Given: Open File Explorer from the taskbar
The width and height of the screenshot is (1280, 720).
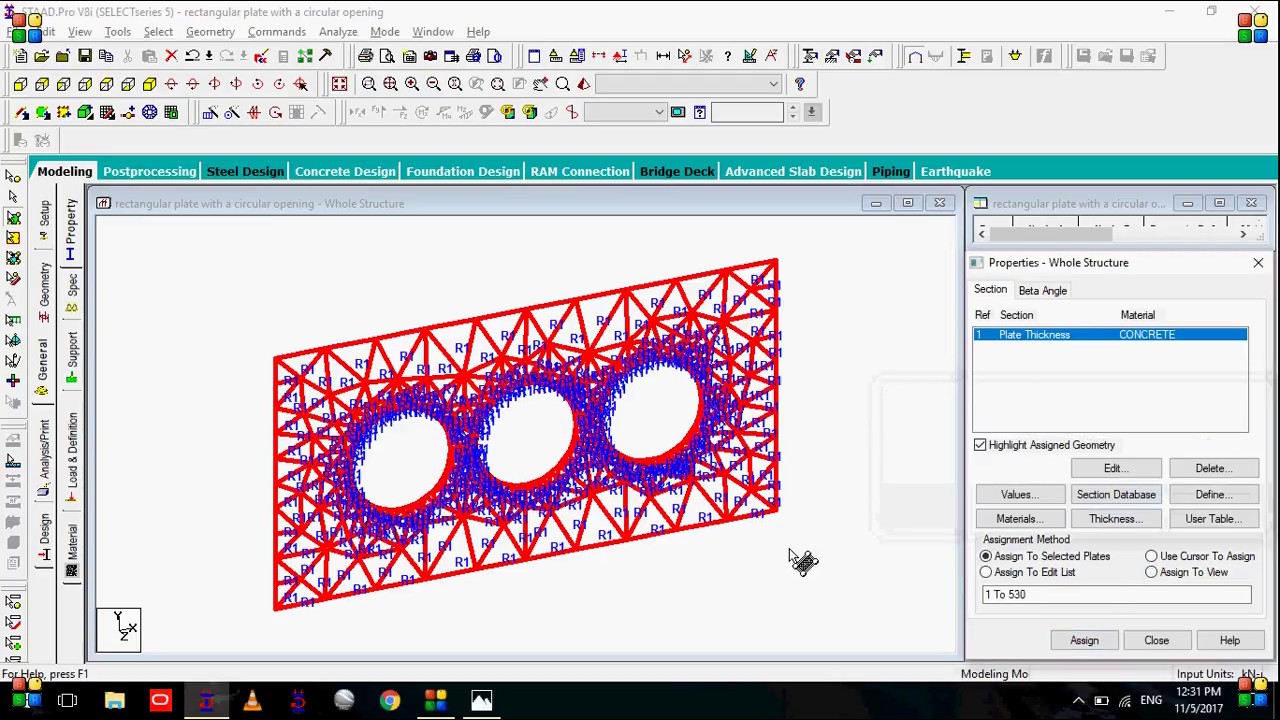Looking at the screenshot, I should click(114, 701).
